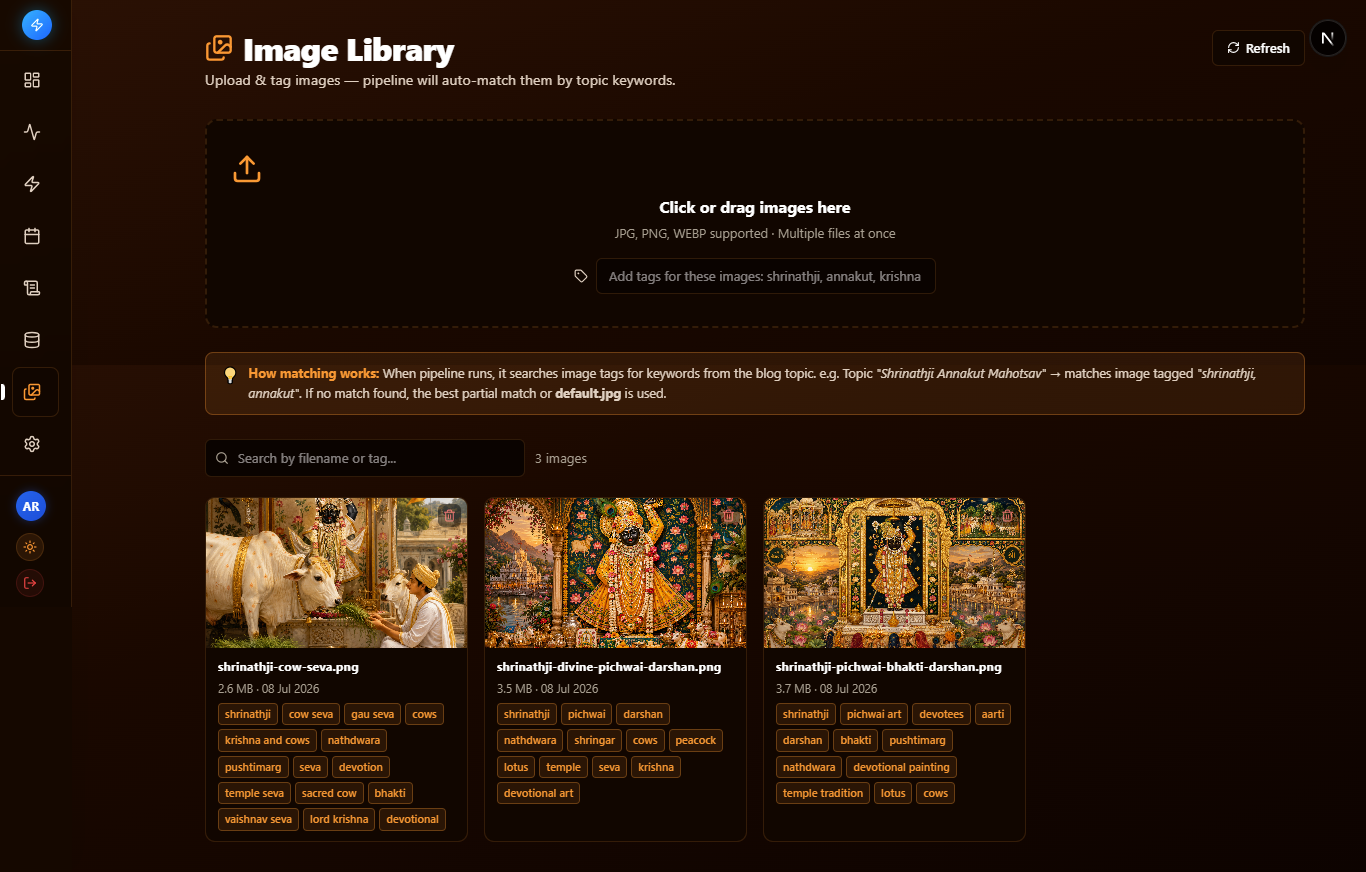This screenshot has height=872, width=1366.
Task: Focus the 'Add tags for these images' field
Action: (x=766, y=276)
